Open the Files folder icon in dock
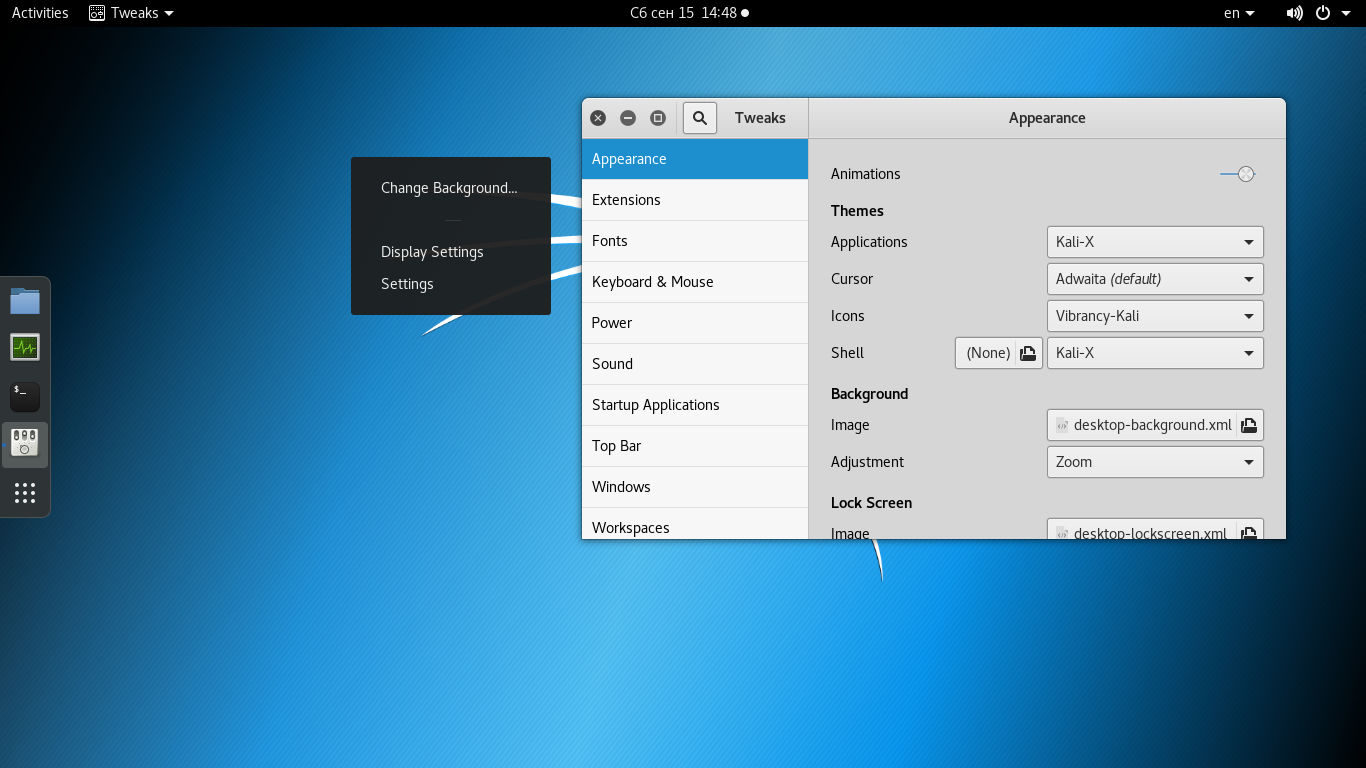 [x=25, y=301]
